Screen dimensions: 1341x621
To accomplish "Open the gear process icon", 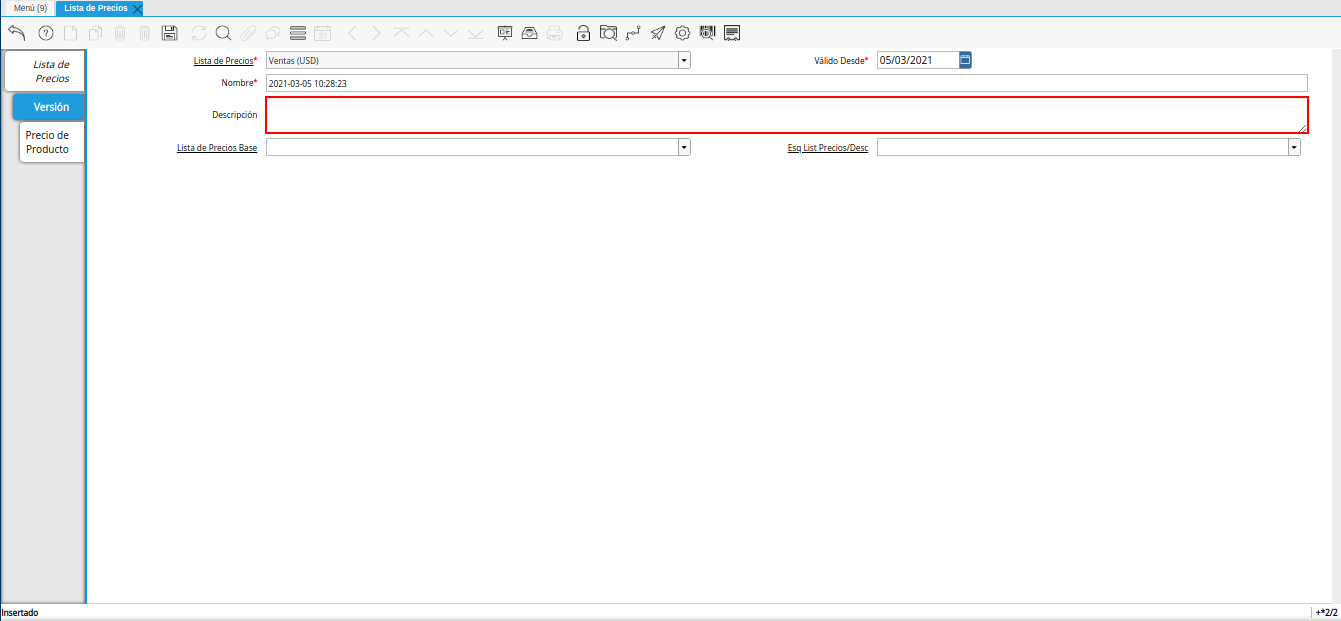I will pos(682,33).
